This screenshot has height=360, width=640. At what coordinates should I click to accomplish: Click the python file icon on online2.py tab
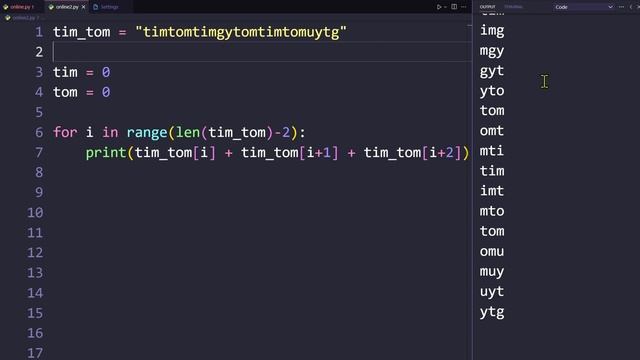(x=51, y=7)
